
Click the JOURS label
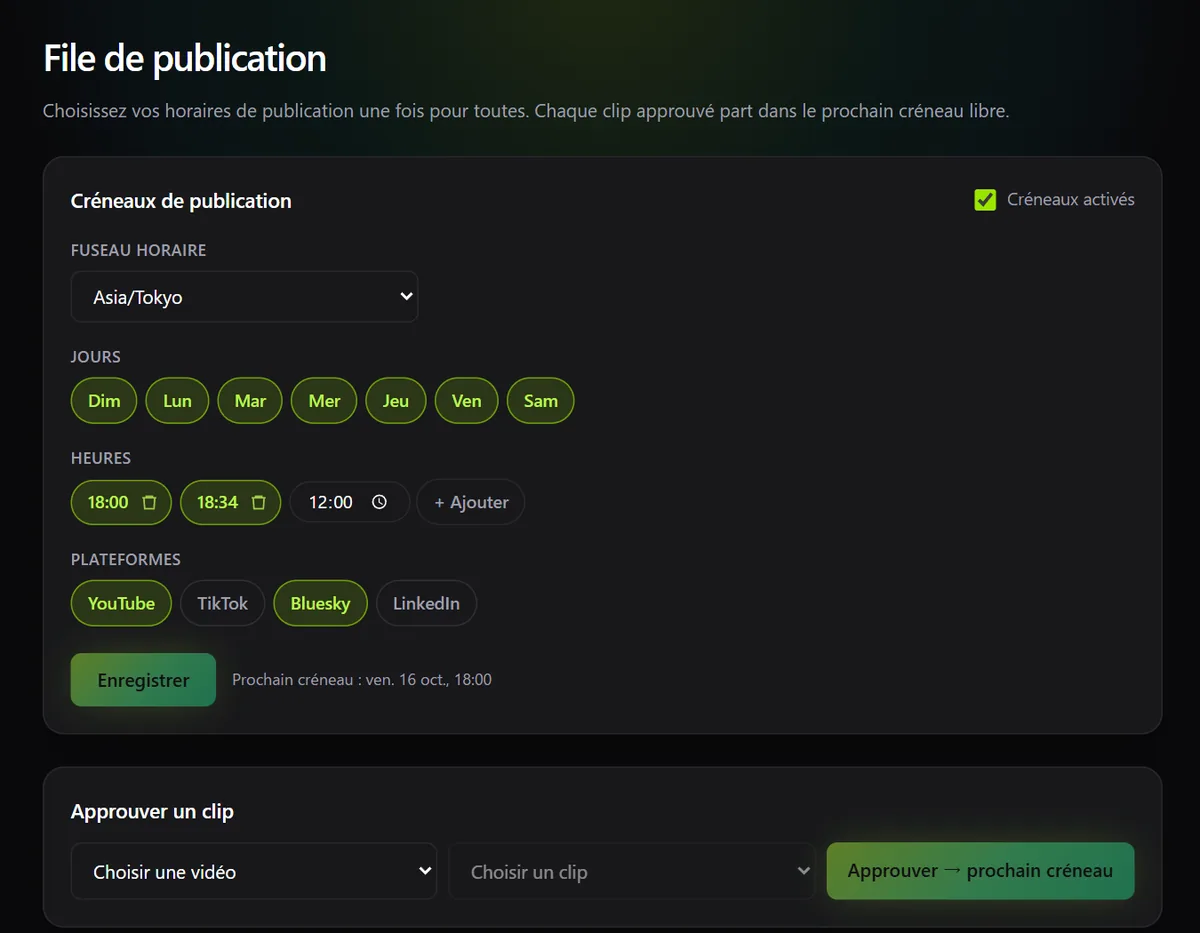[x=96, y=357]
